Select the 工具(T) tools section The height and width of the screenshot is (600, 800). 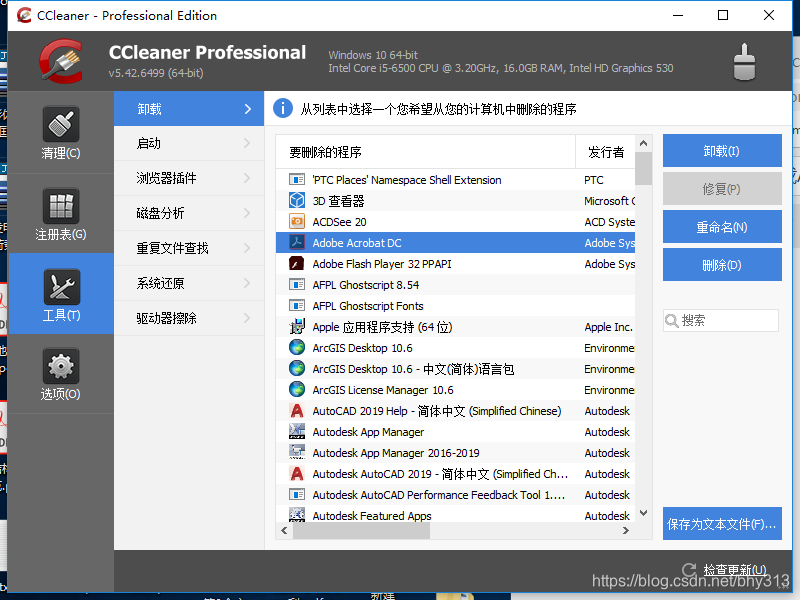point(61,294)
